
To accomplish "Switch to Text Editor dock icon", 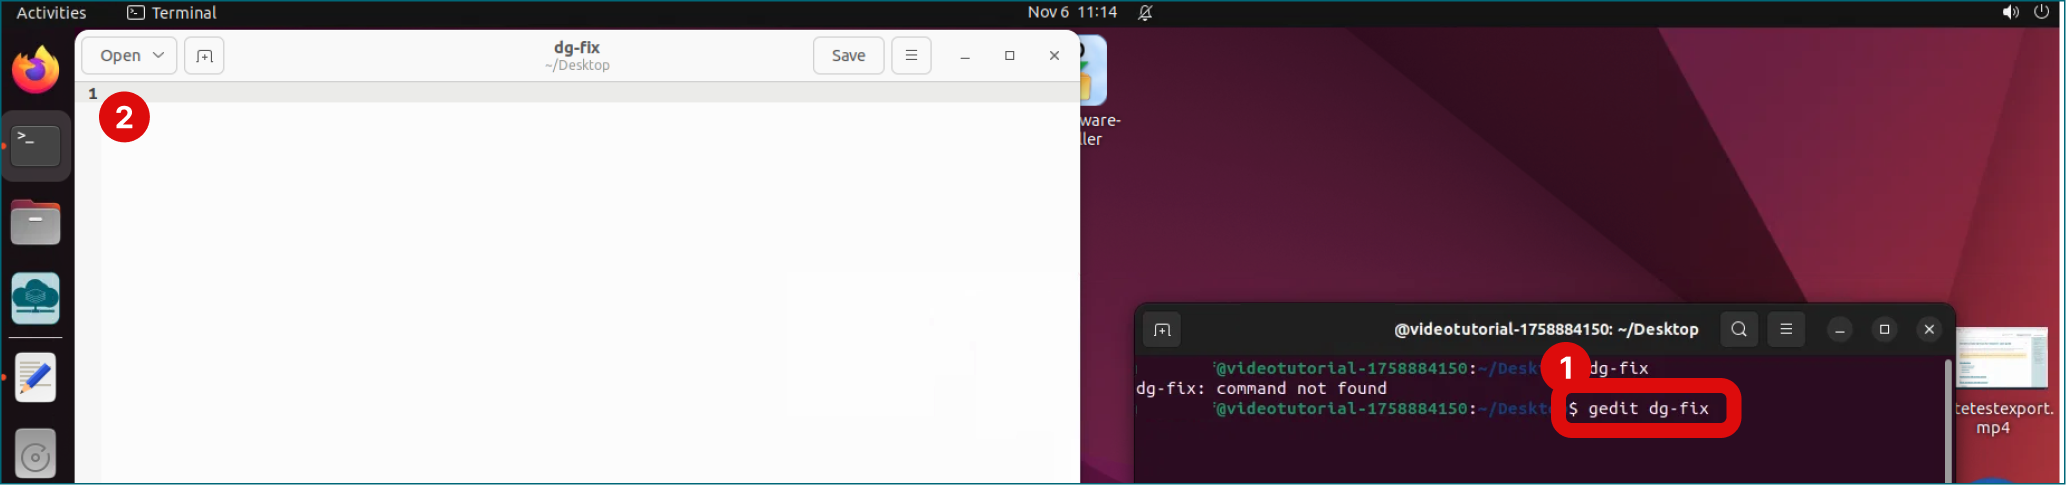I will (36, 377).
